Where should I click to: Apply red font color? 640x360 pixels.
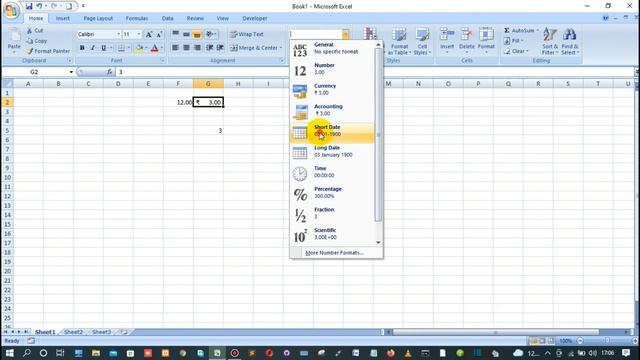(x=155, y=48)
